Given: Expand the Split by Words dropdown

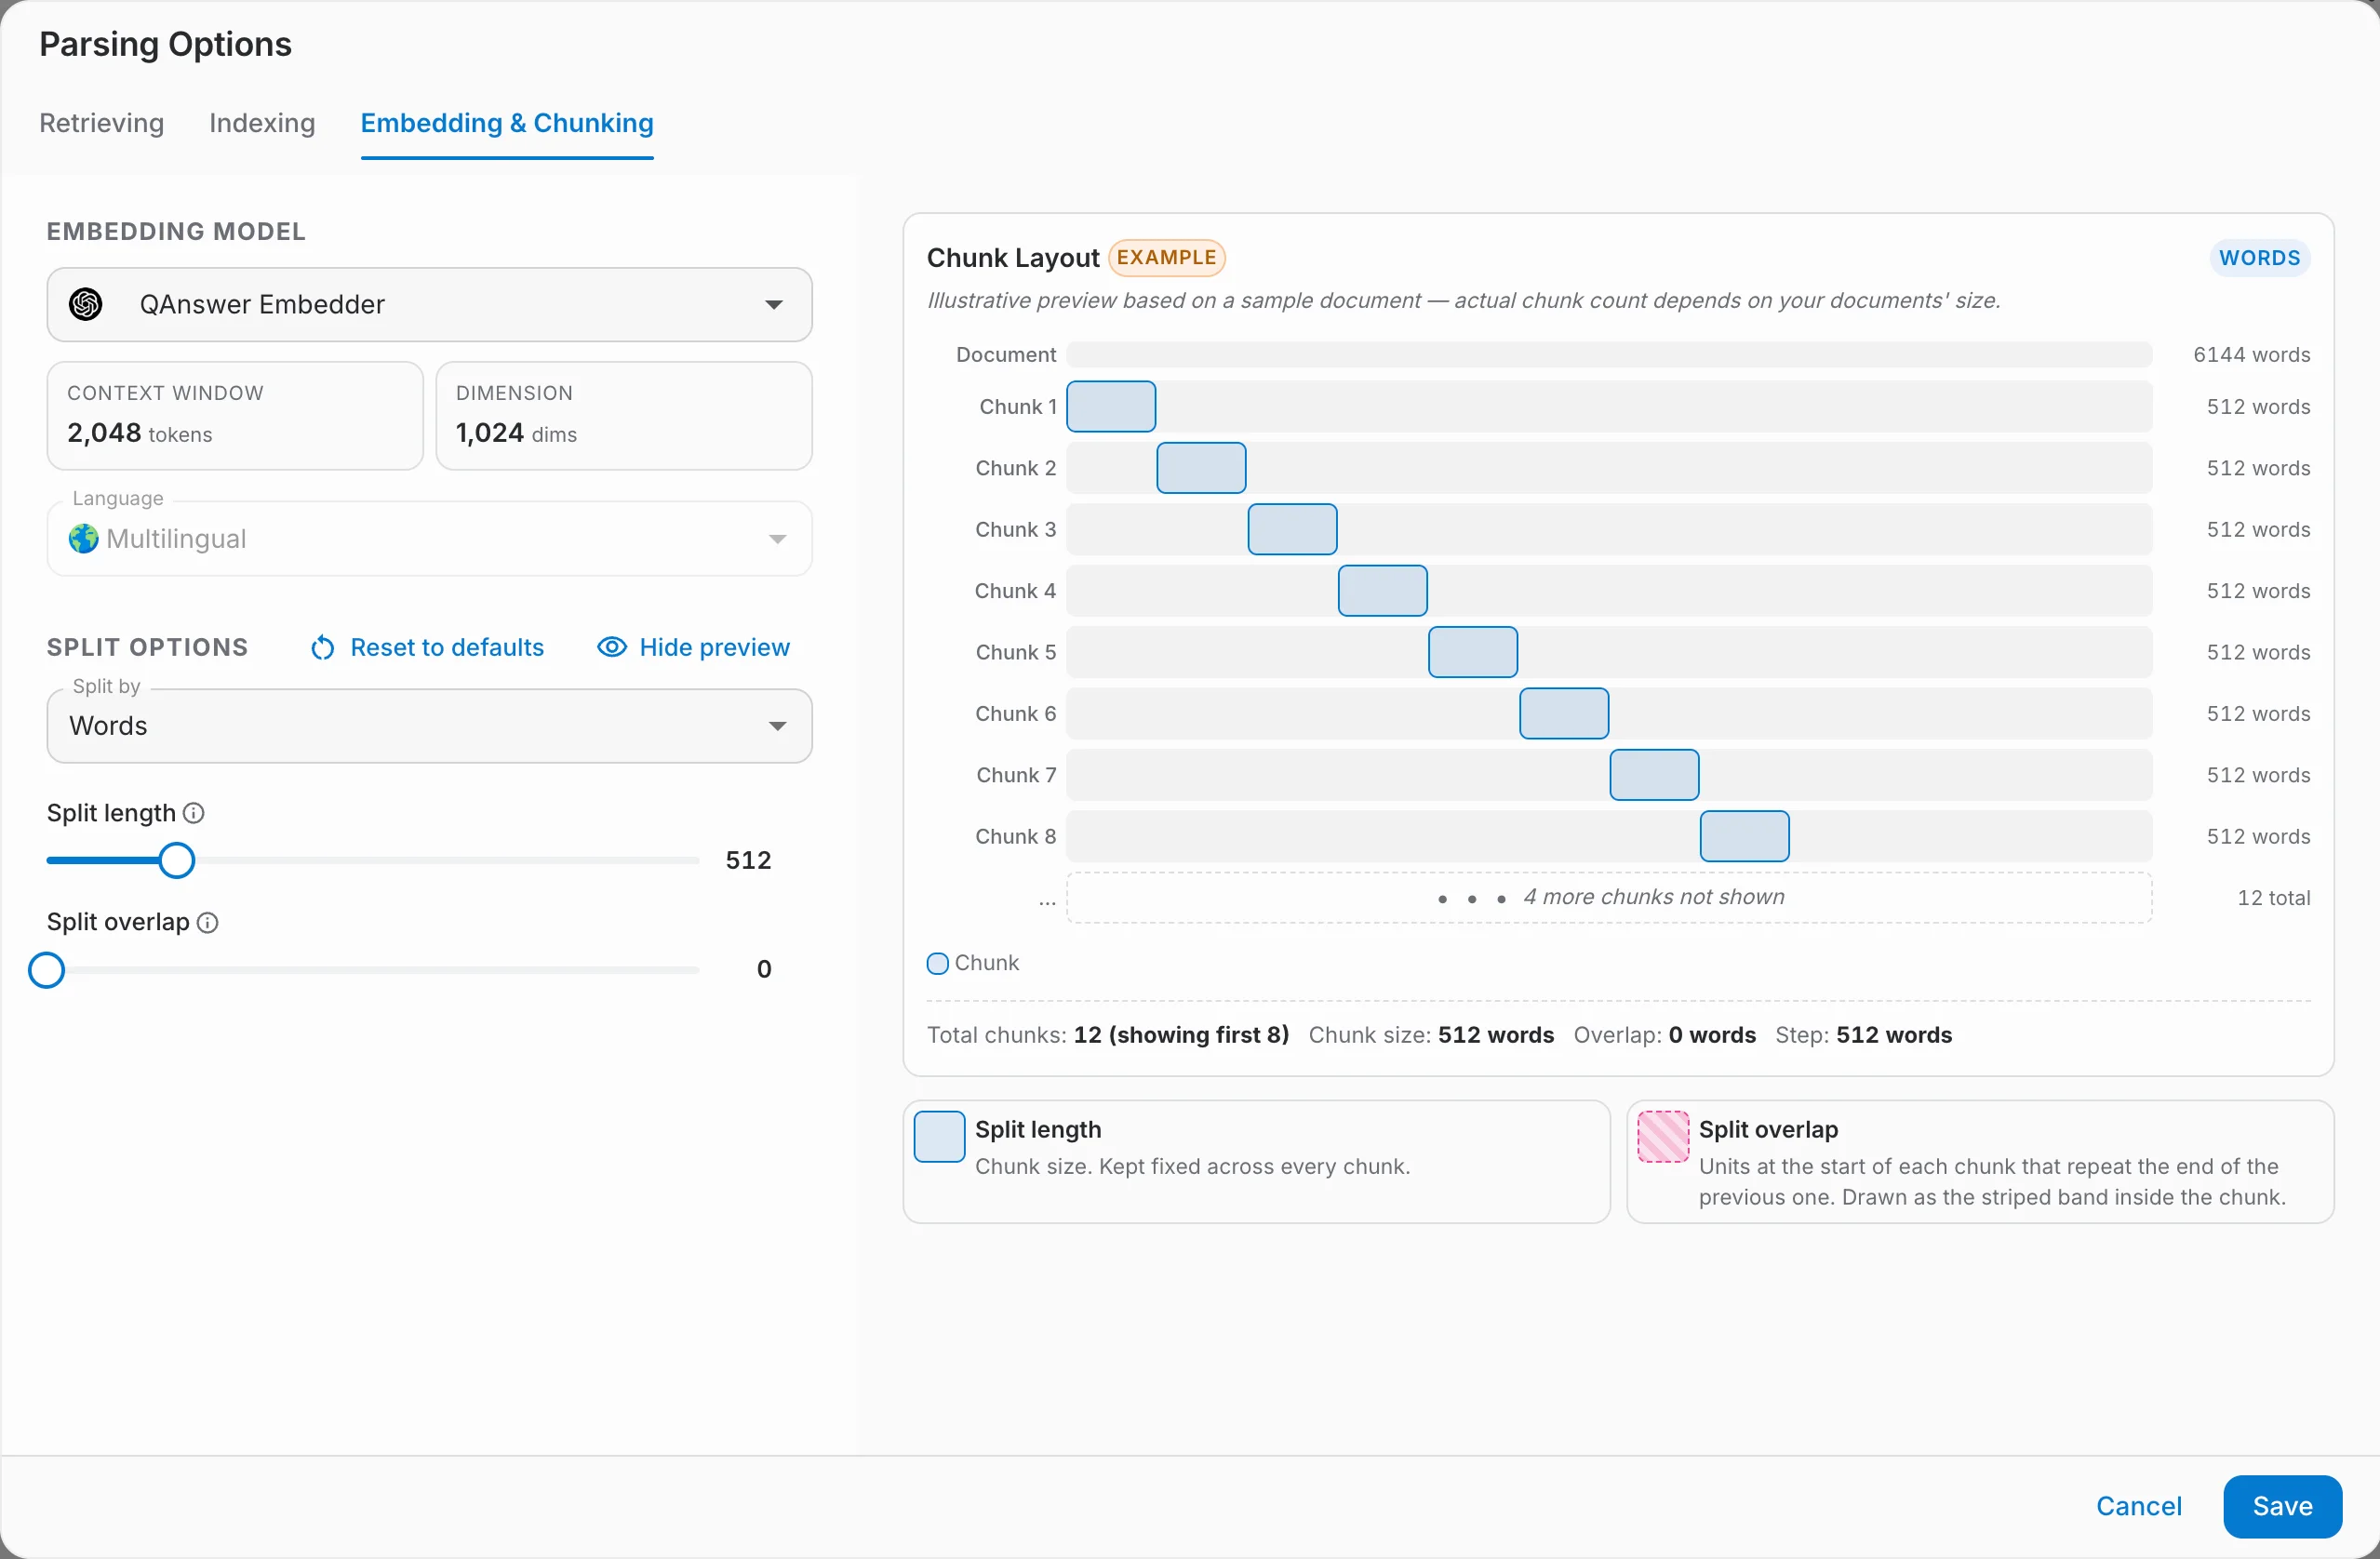Looking at the screenshot, I should [429, 726].
